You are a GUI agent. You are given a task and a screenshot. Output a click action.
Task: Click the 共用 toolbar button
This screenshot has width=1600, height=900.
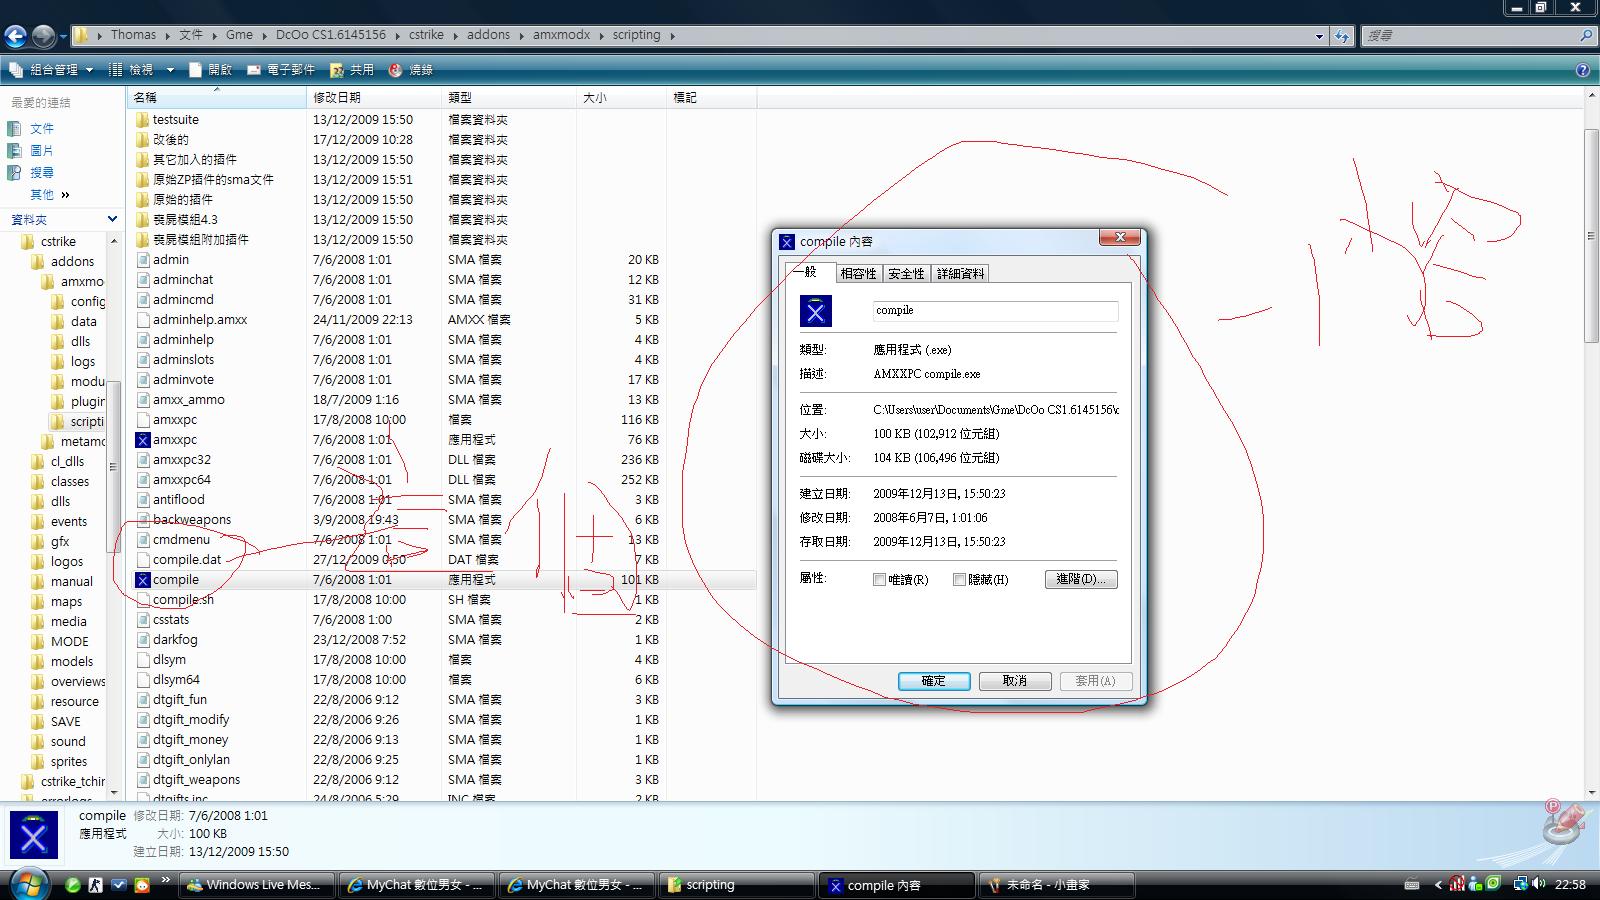(x=352, y=70)
